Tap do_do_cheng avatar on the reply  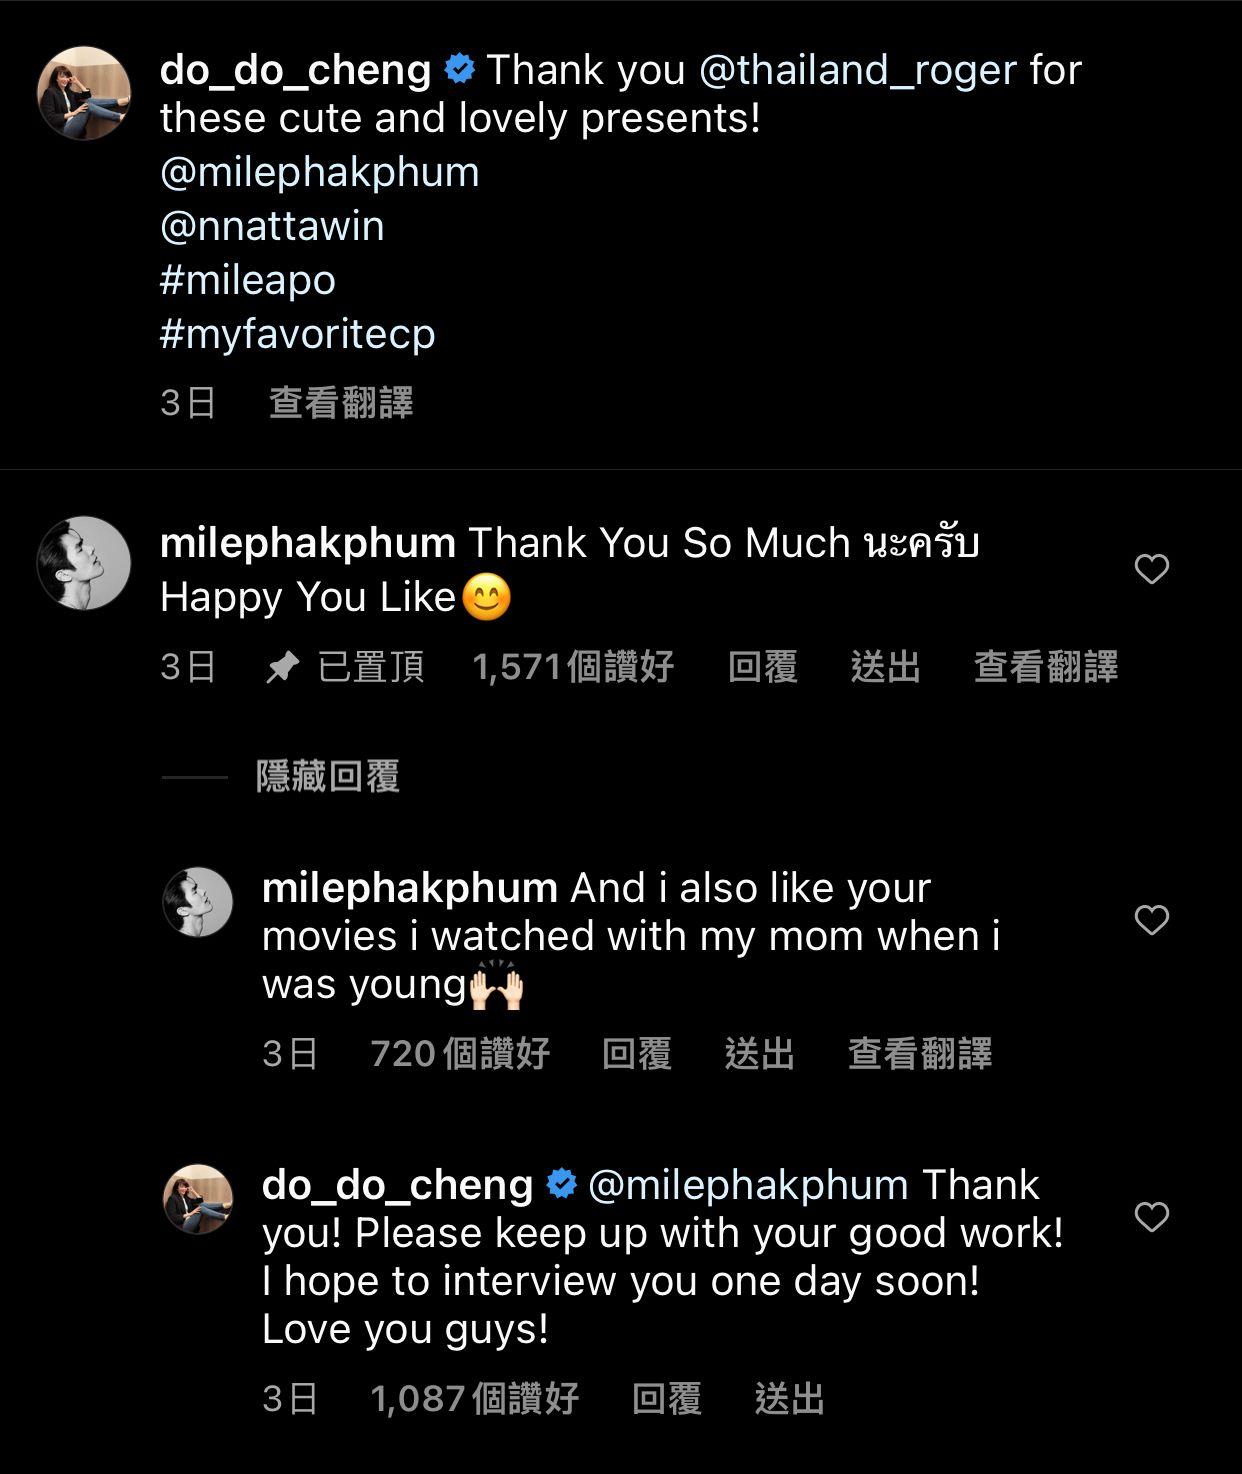tap(198, 1199)
